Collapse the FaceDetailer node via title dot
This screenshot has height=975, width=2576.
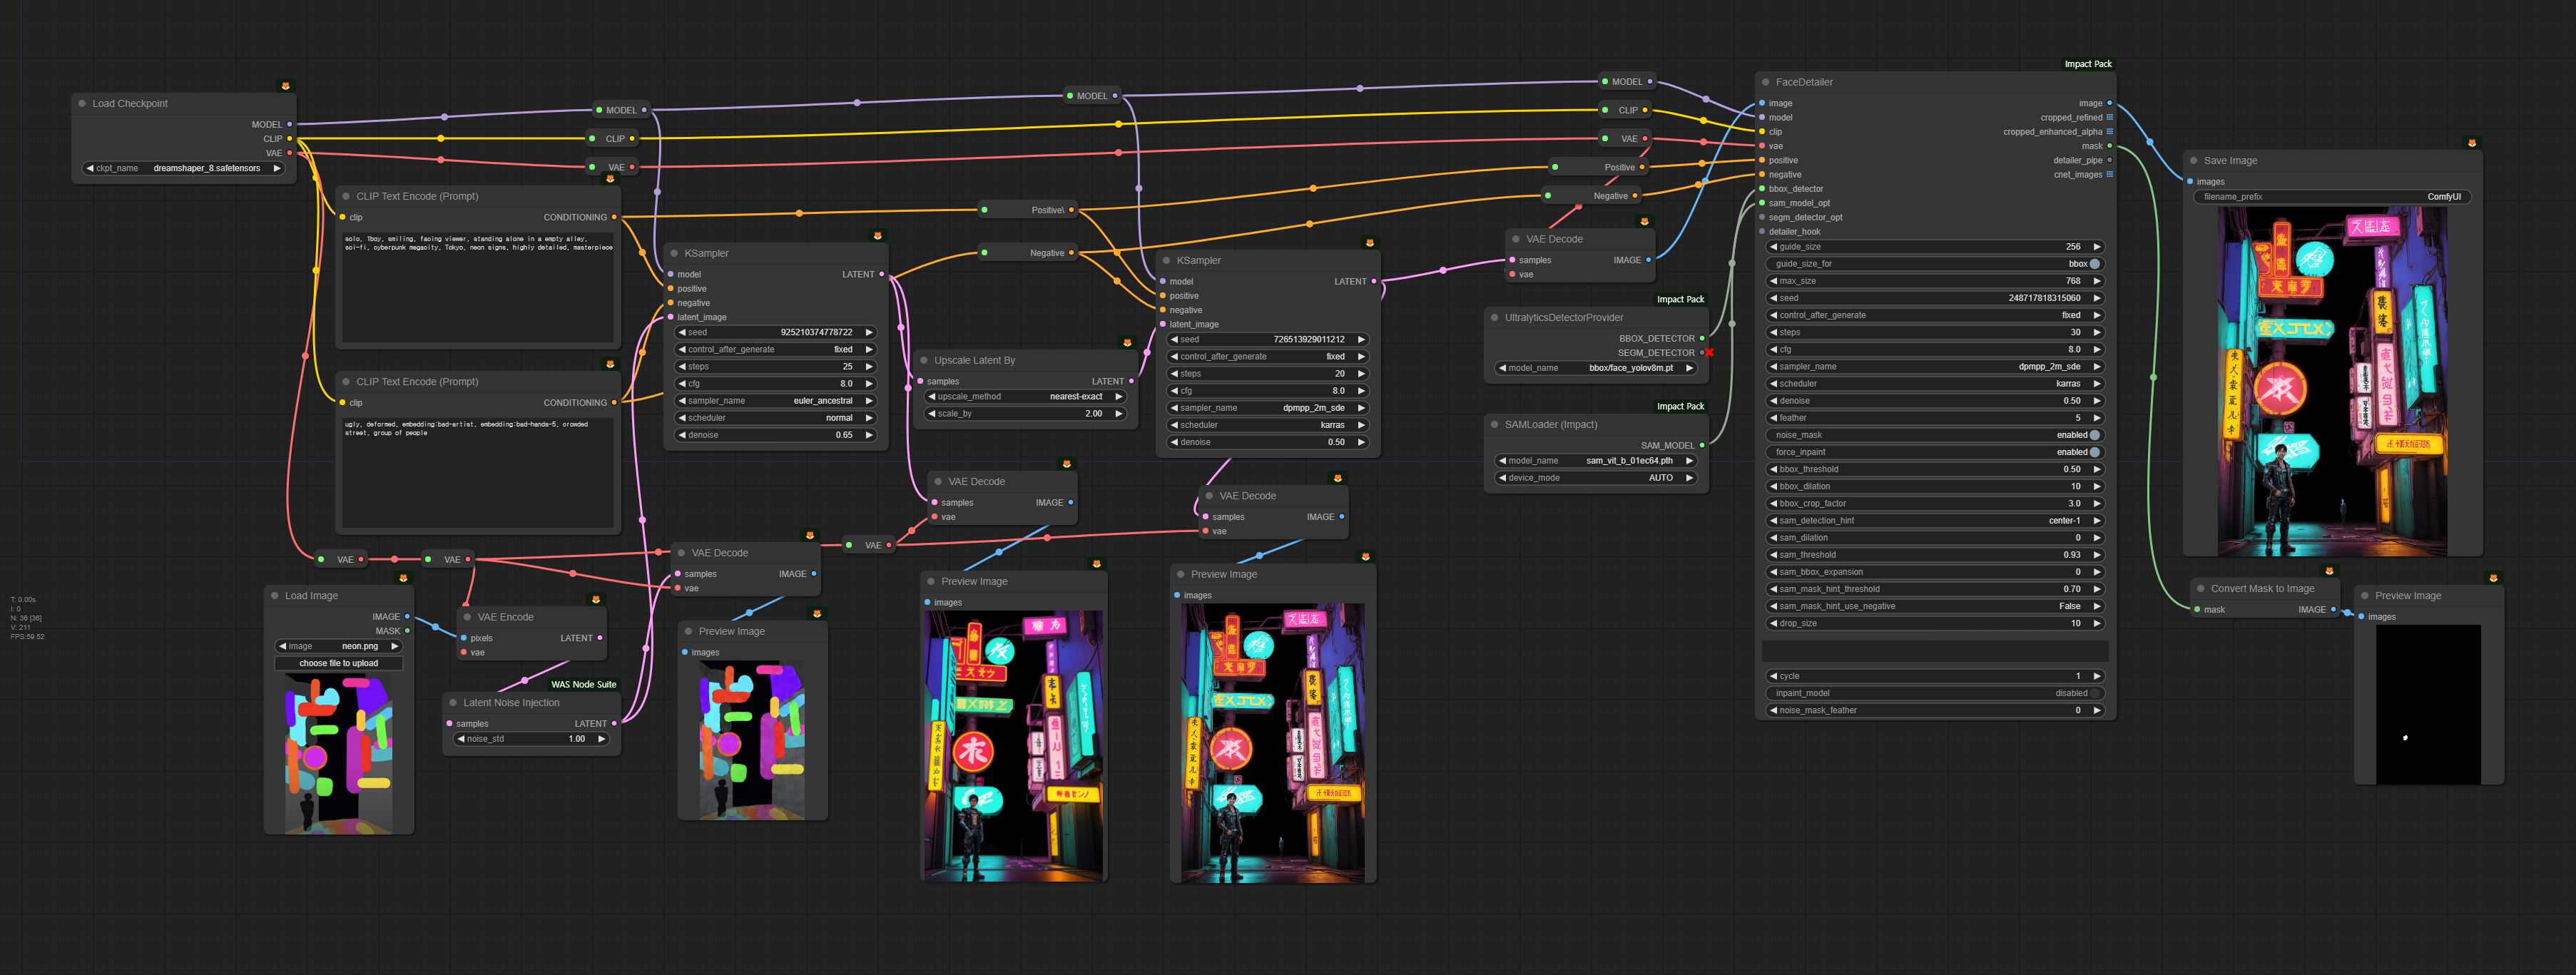click(1765, 82)
